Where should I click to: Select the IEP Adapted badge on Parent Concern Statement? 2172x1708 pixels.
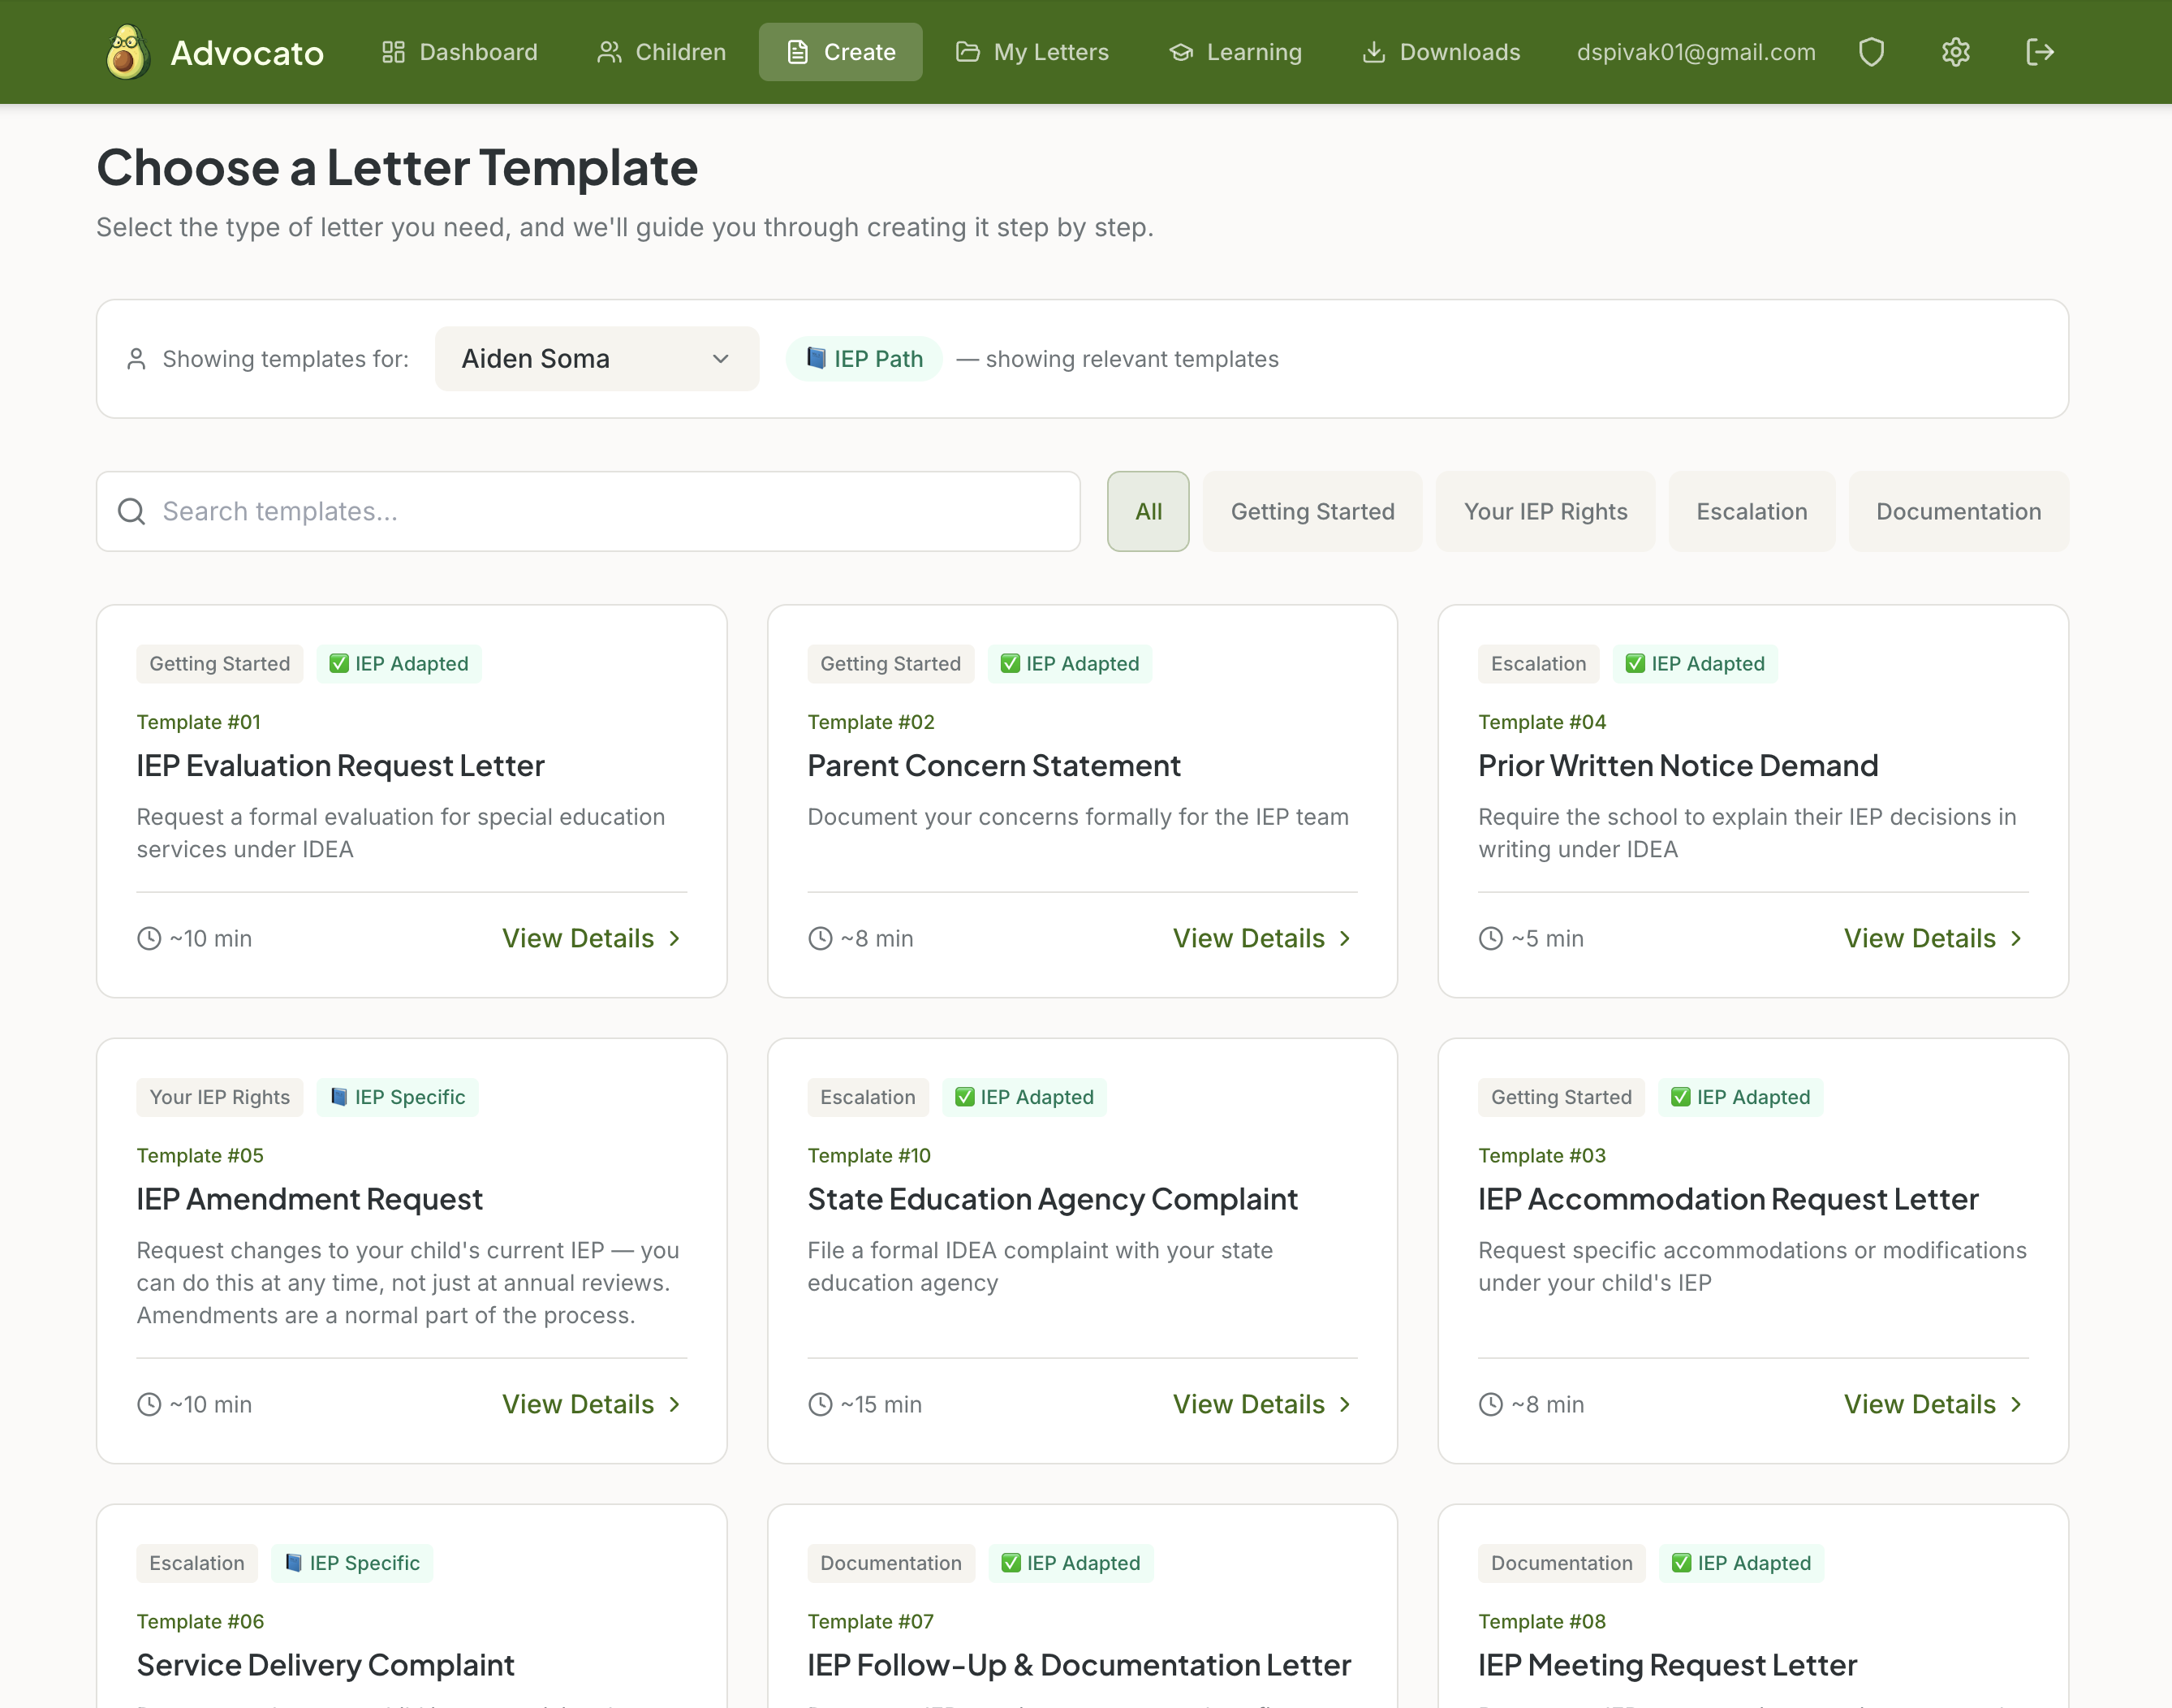coord(1069,663)
